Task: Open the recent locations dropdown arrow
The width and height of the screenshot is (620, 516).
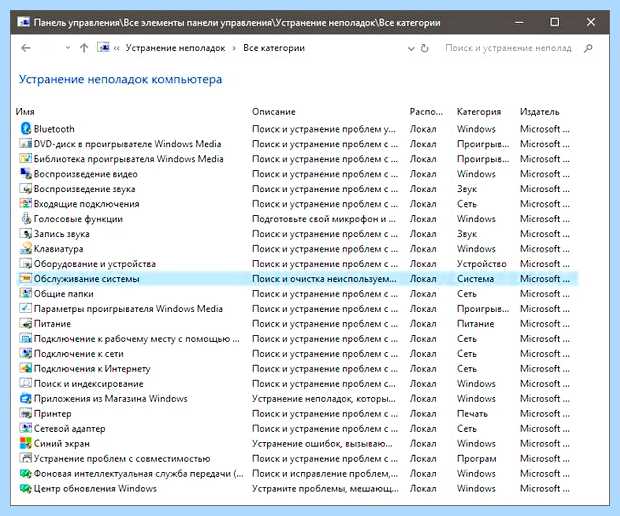Action: click(x=68, y=48)
